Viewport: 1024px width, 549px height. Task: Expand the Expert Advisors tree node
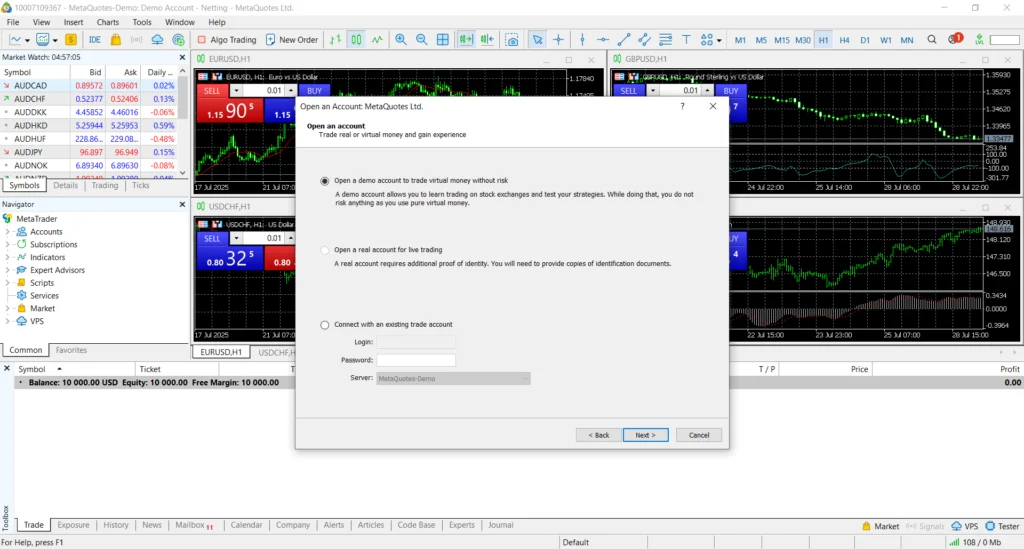click(x=8, y=270)
